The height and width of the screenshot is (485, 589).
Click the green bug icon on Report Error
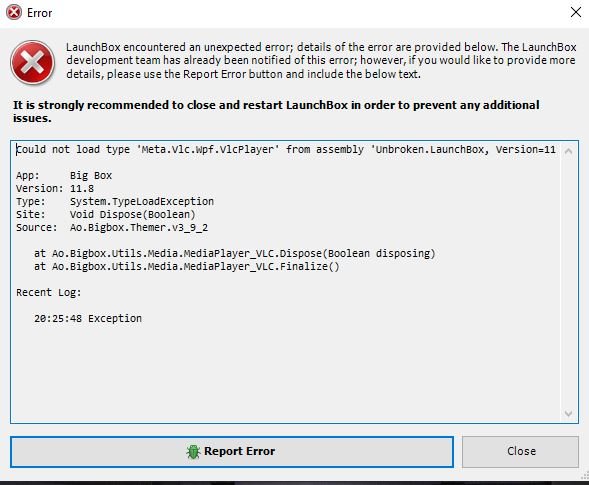193,452
